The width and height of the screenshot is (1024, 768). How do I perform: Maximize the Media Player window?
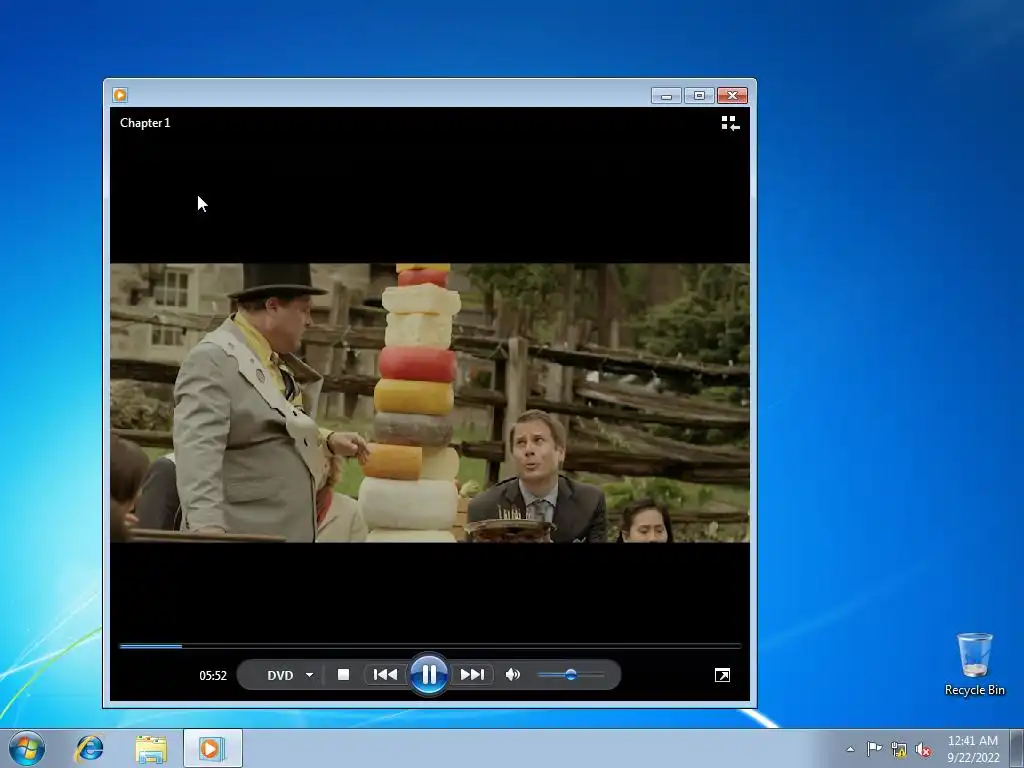(x=699, y=96)
